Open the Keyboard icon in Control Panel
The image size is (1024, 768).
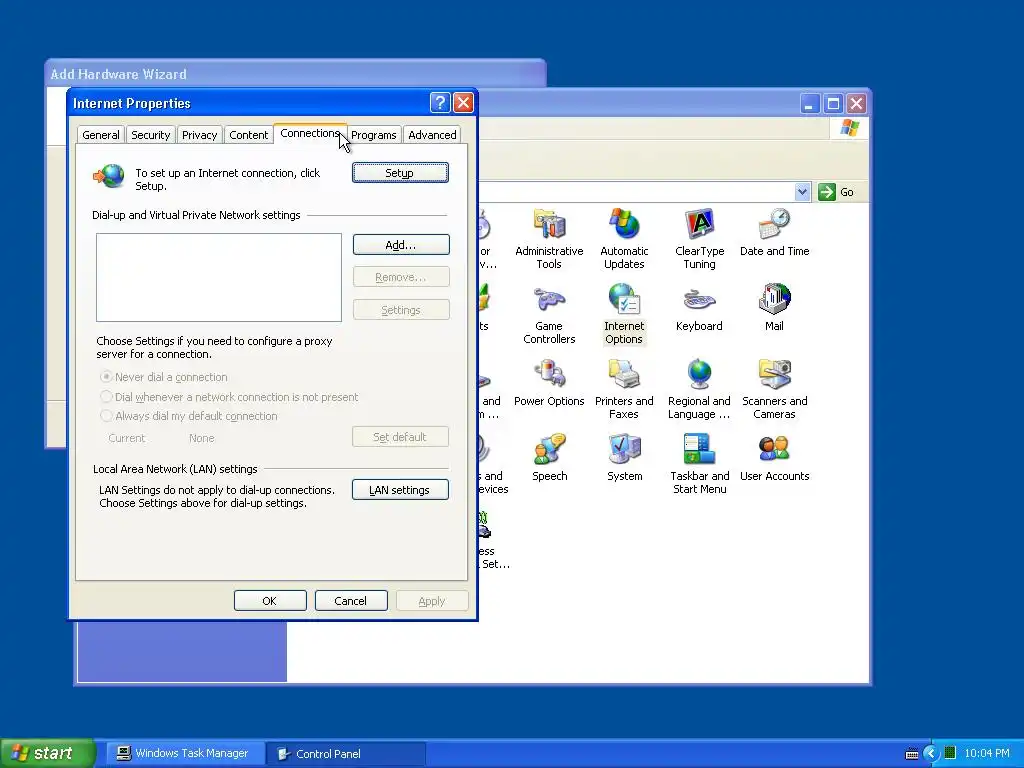click(699, 308)
